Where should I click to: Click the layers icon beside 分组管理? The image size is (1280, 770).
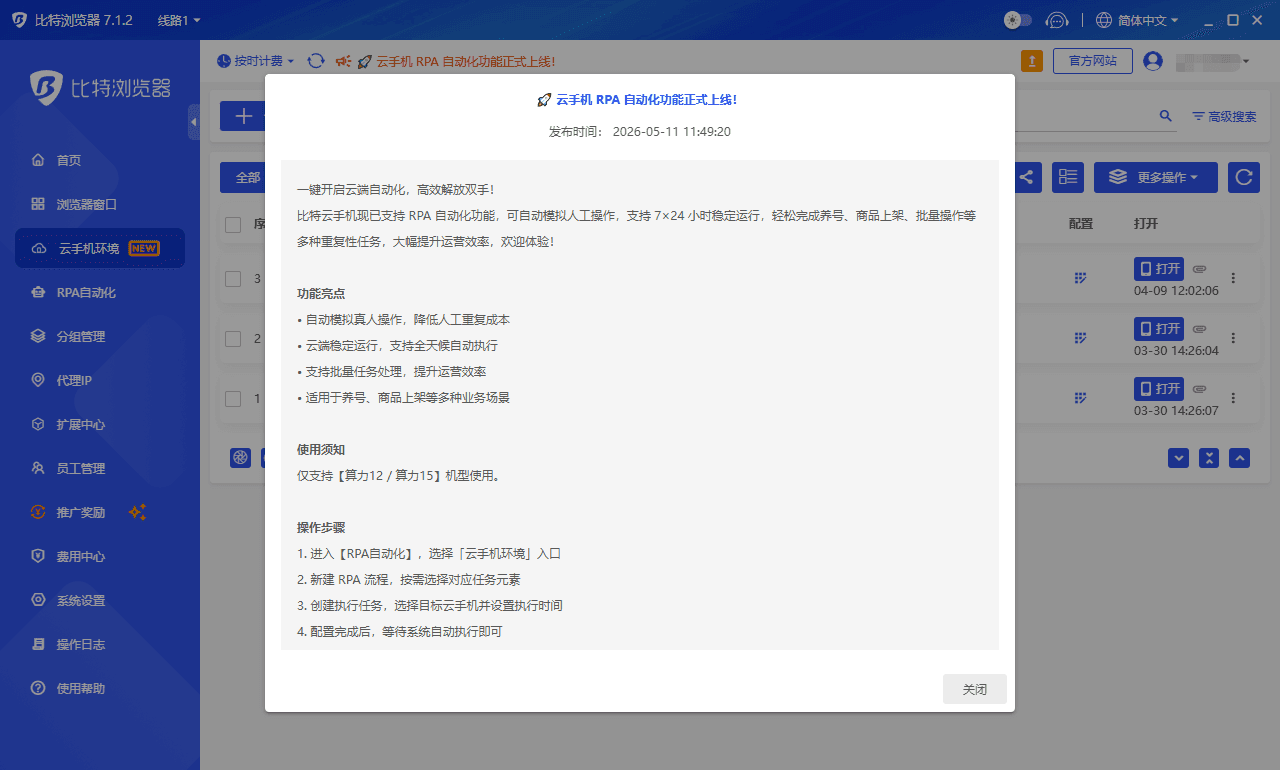tap(38, 336)
